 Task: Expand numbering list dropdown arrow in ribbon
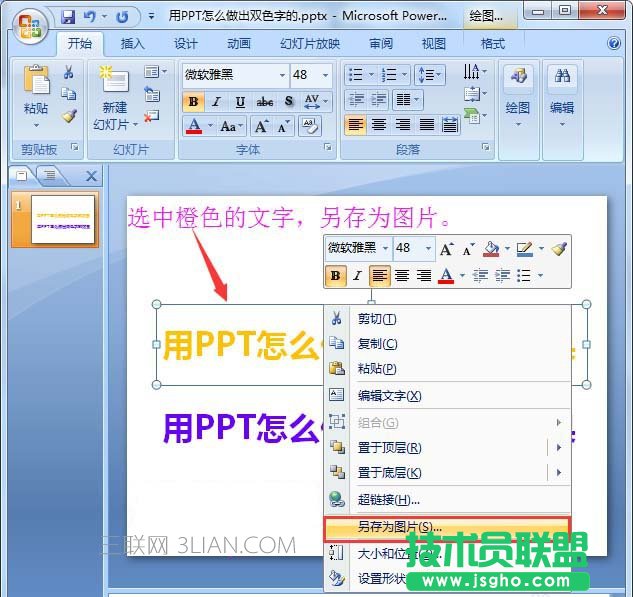404,75
